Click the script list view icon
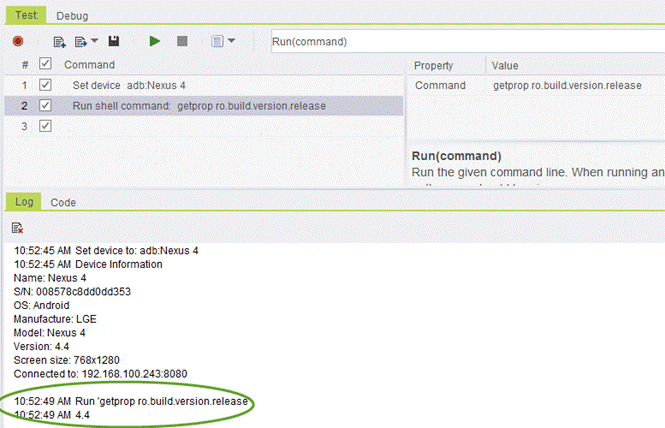Viewport: 665px width, 428px height. [x=216, y=41]
